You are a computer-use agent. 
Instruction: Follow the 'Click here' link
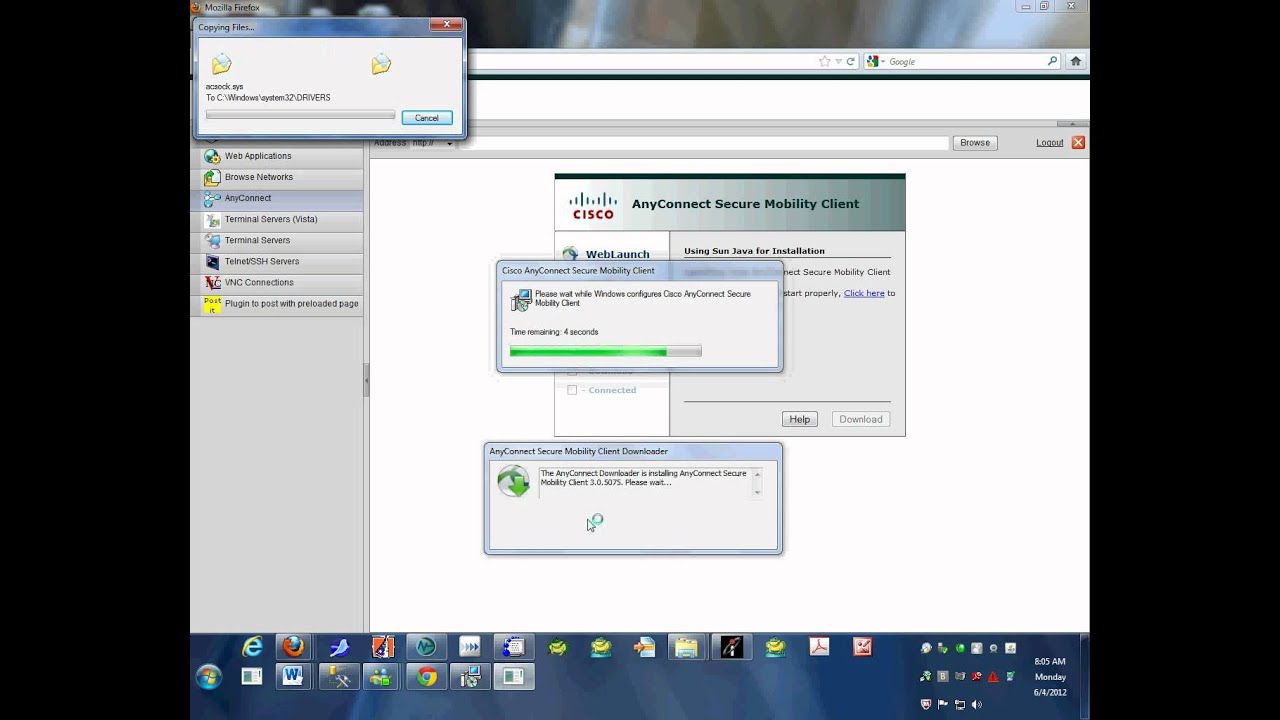point(864,293)
